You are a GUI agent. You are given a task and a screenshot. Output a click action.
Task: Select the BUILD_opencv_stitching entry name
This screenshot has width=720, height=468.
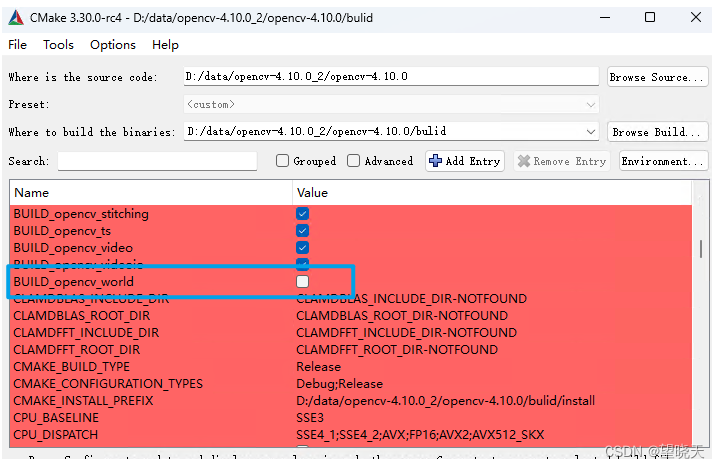pos(81,214)
